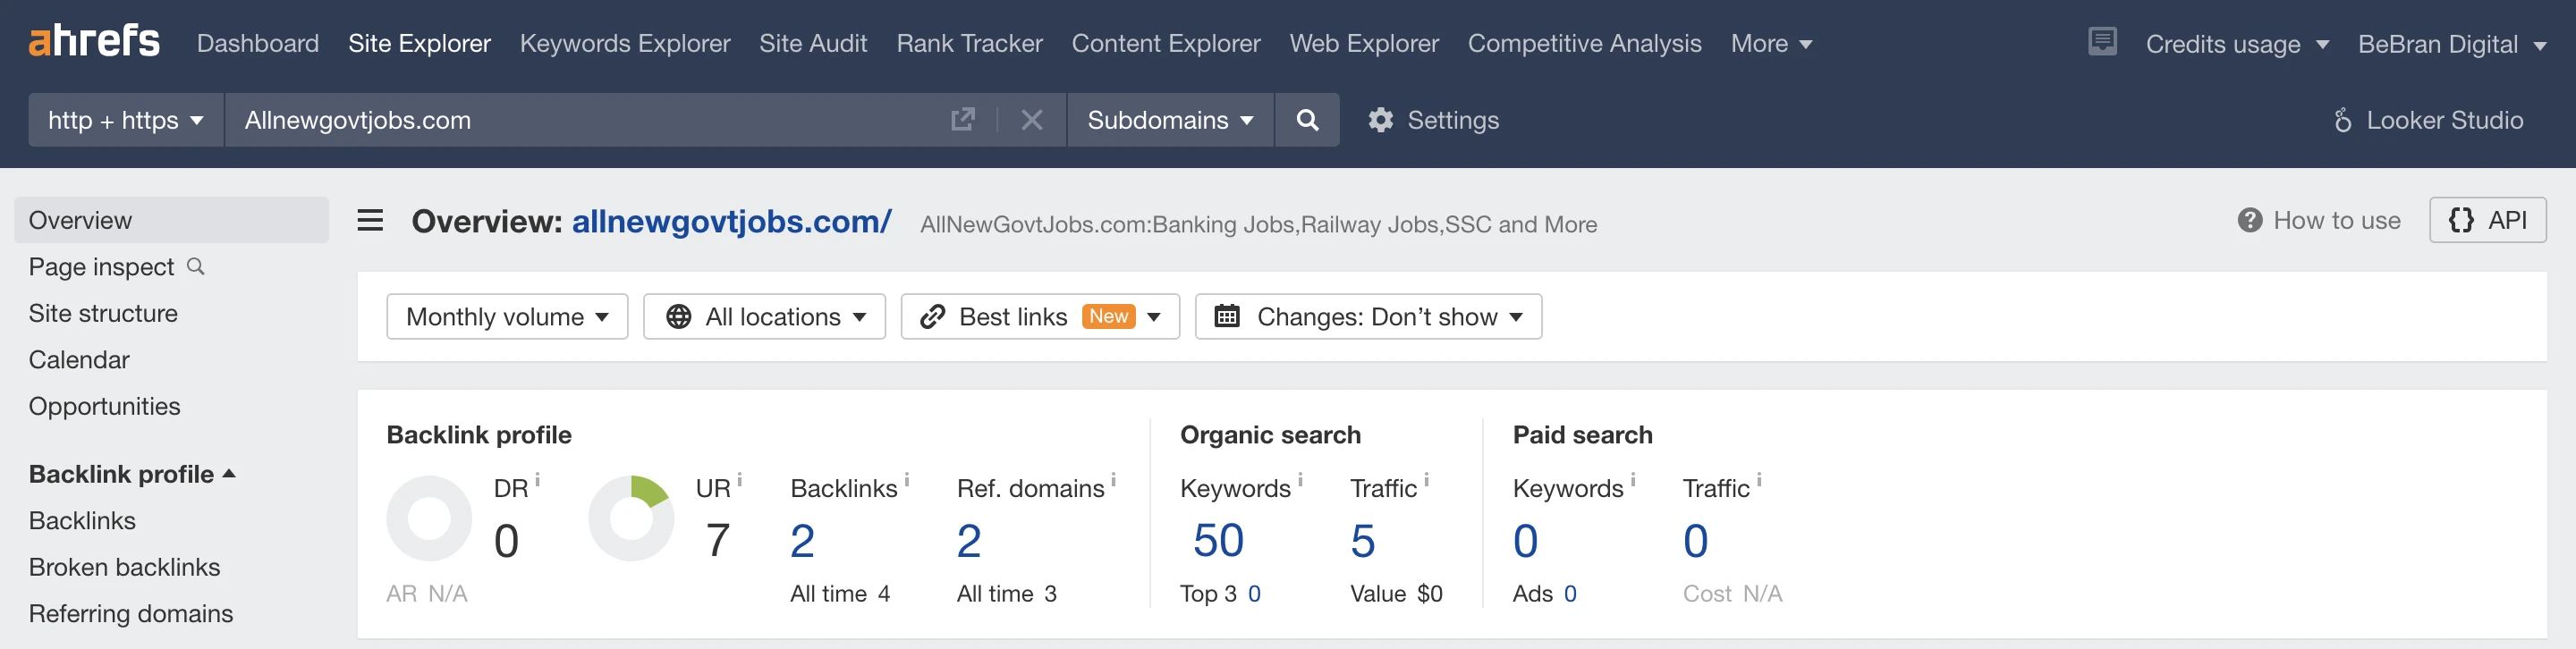
Task: Click Top 3 value 0
Action: [x=1254, y=593]
